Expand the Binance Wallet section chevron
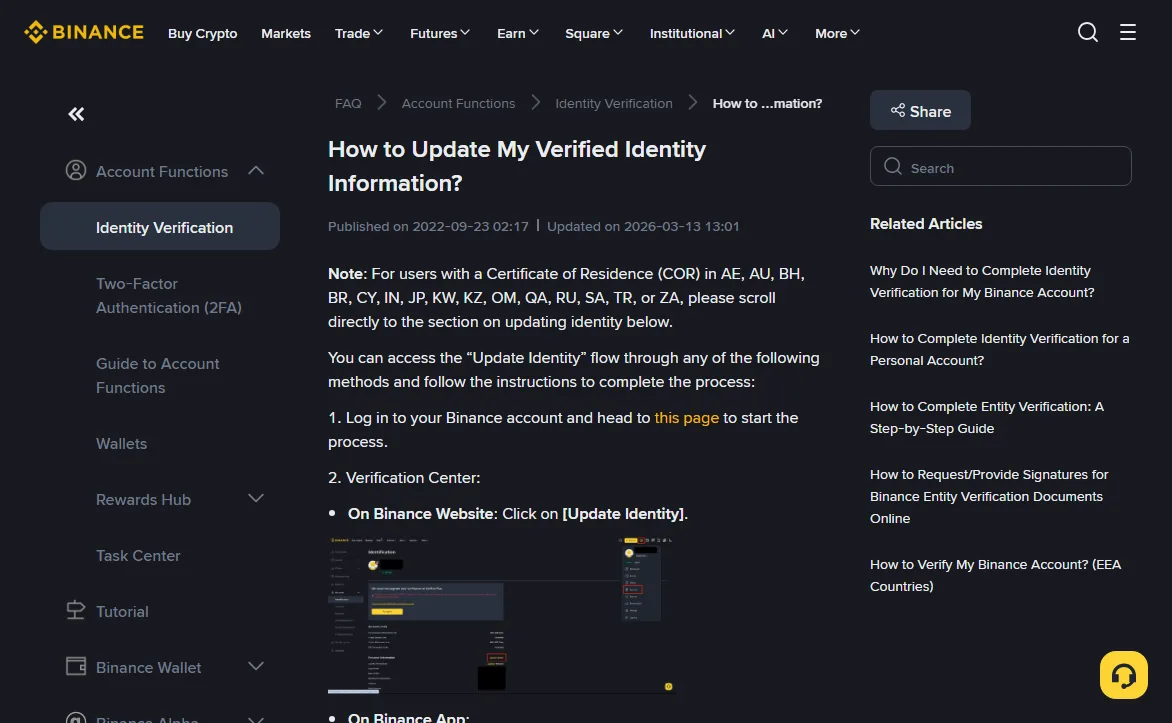This screenshot has width=1172, height=723. click(256, 666)
